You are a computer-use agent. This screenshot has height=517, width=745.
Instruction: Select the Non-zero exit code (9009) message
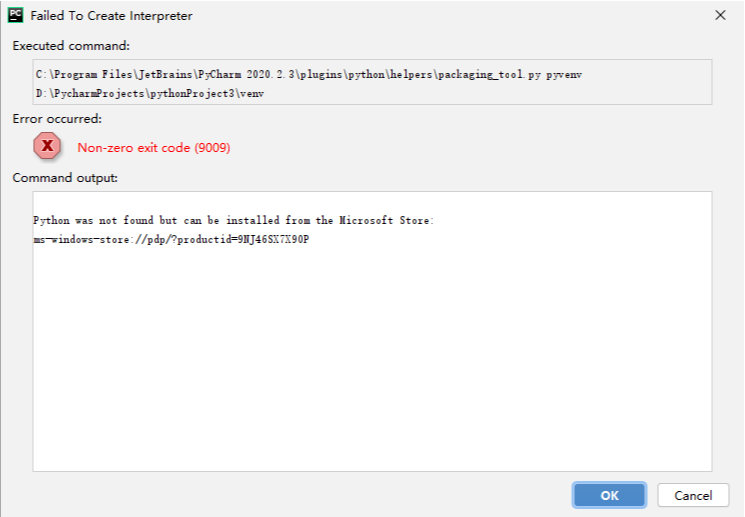154,148
